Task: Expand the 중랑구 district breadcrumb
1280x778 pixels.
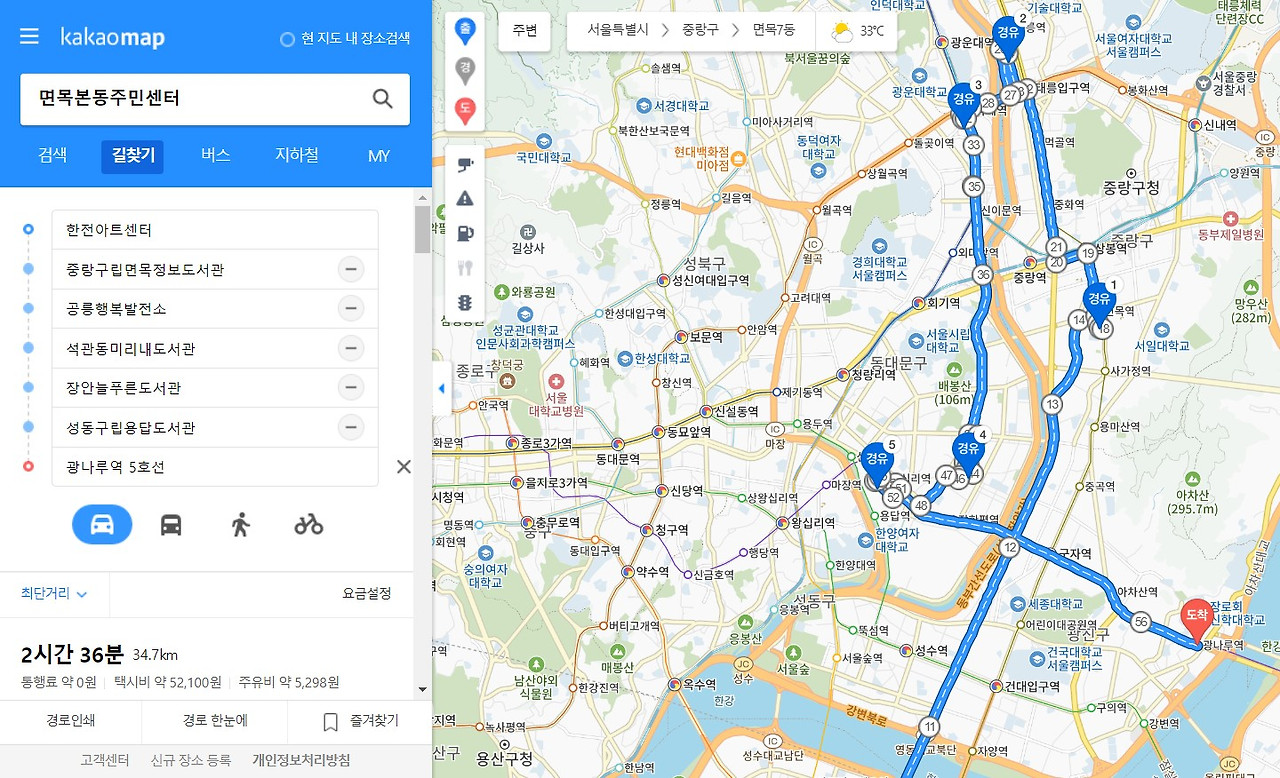Action: click(700, 30)
